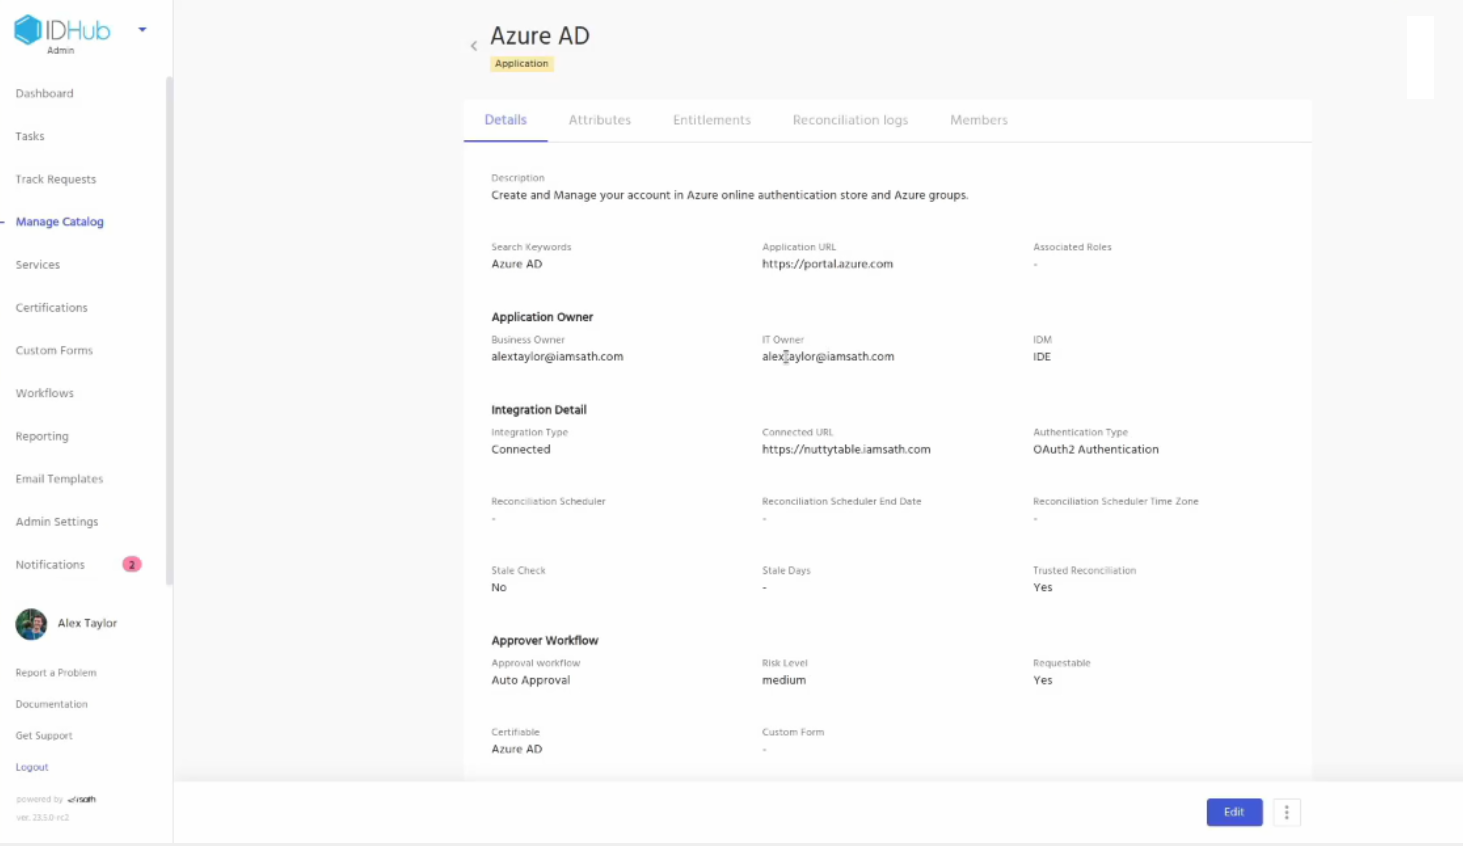This screenshot has height=846, width=1463.
Task: Open Admin Settings from the sidebar
Action: (57, 522)
